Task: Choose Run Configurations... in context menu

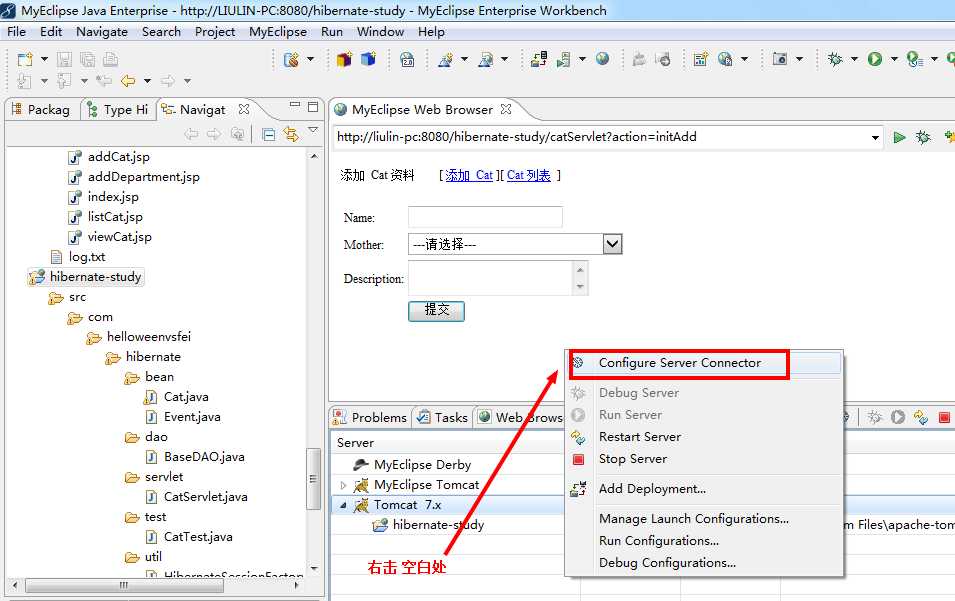Action: (705, 541)
